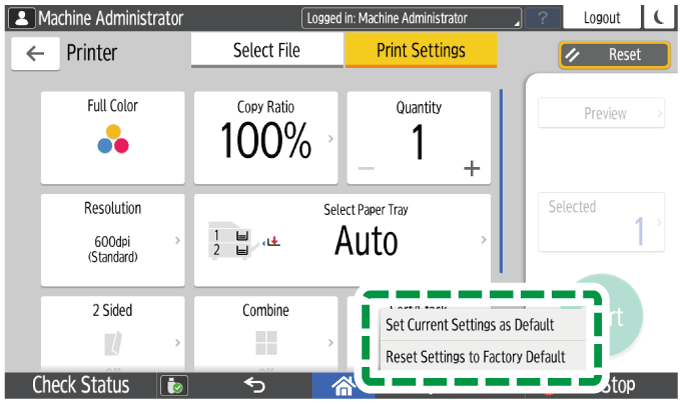Tap the back arrow next to Printer
This screenshot has width=680, height=404.
click(35, 54)
